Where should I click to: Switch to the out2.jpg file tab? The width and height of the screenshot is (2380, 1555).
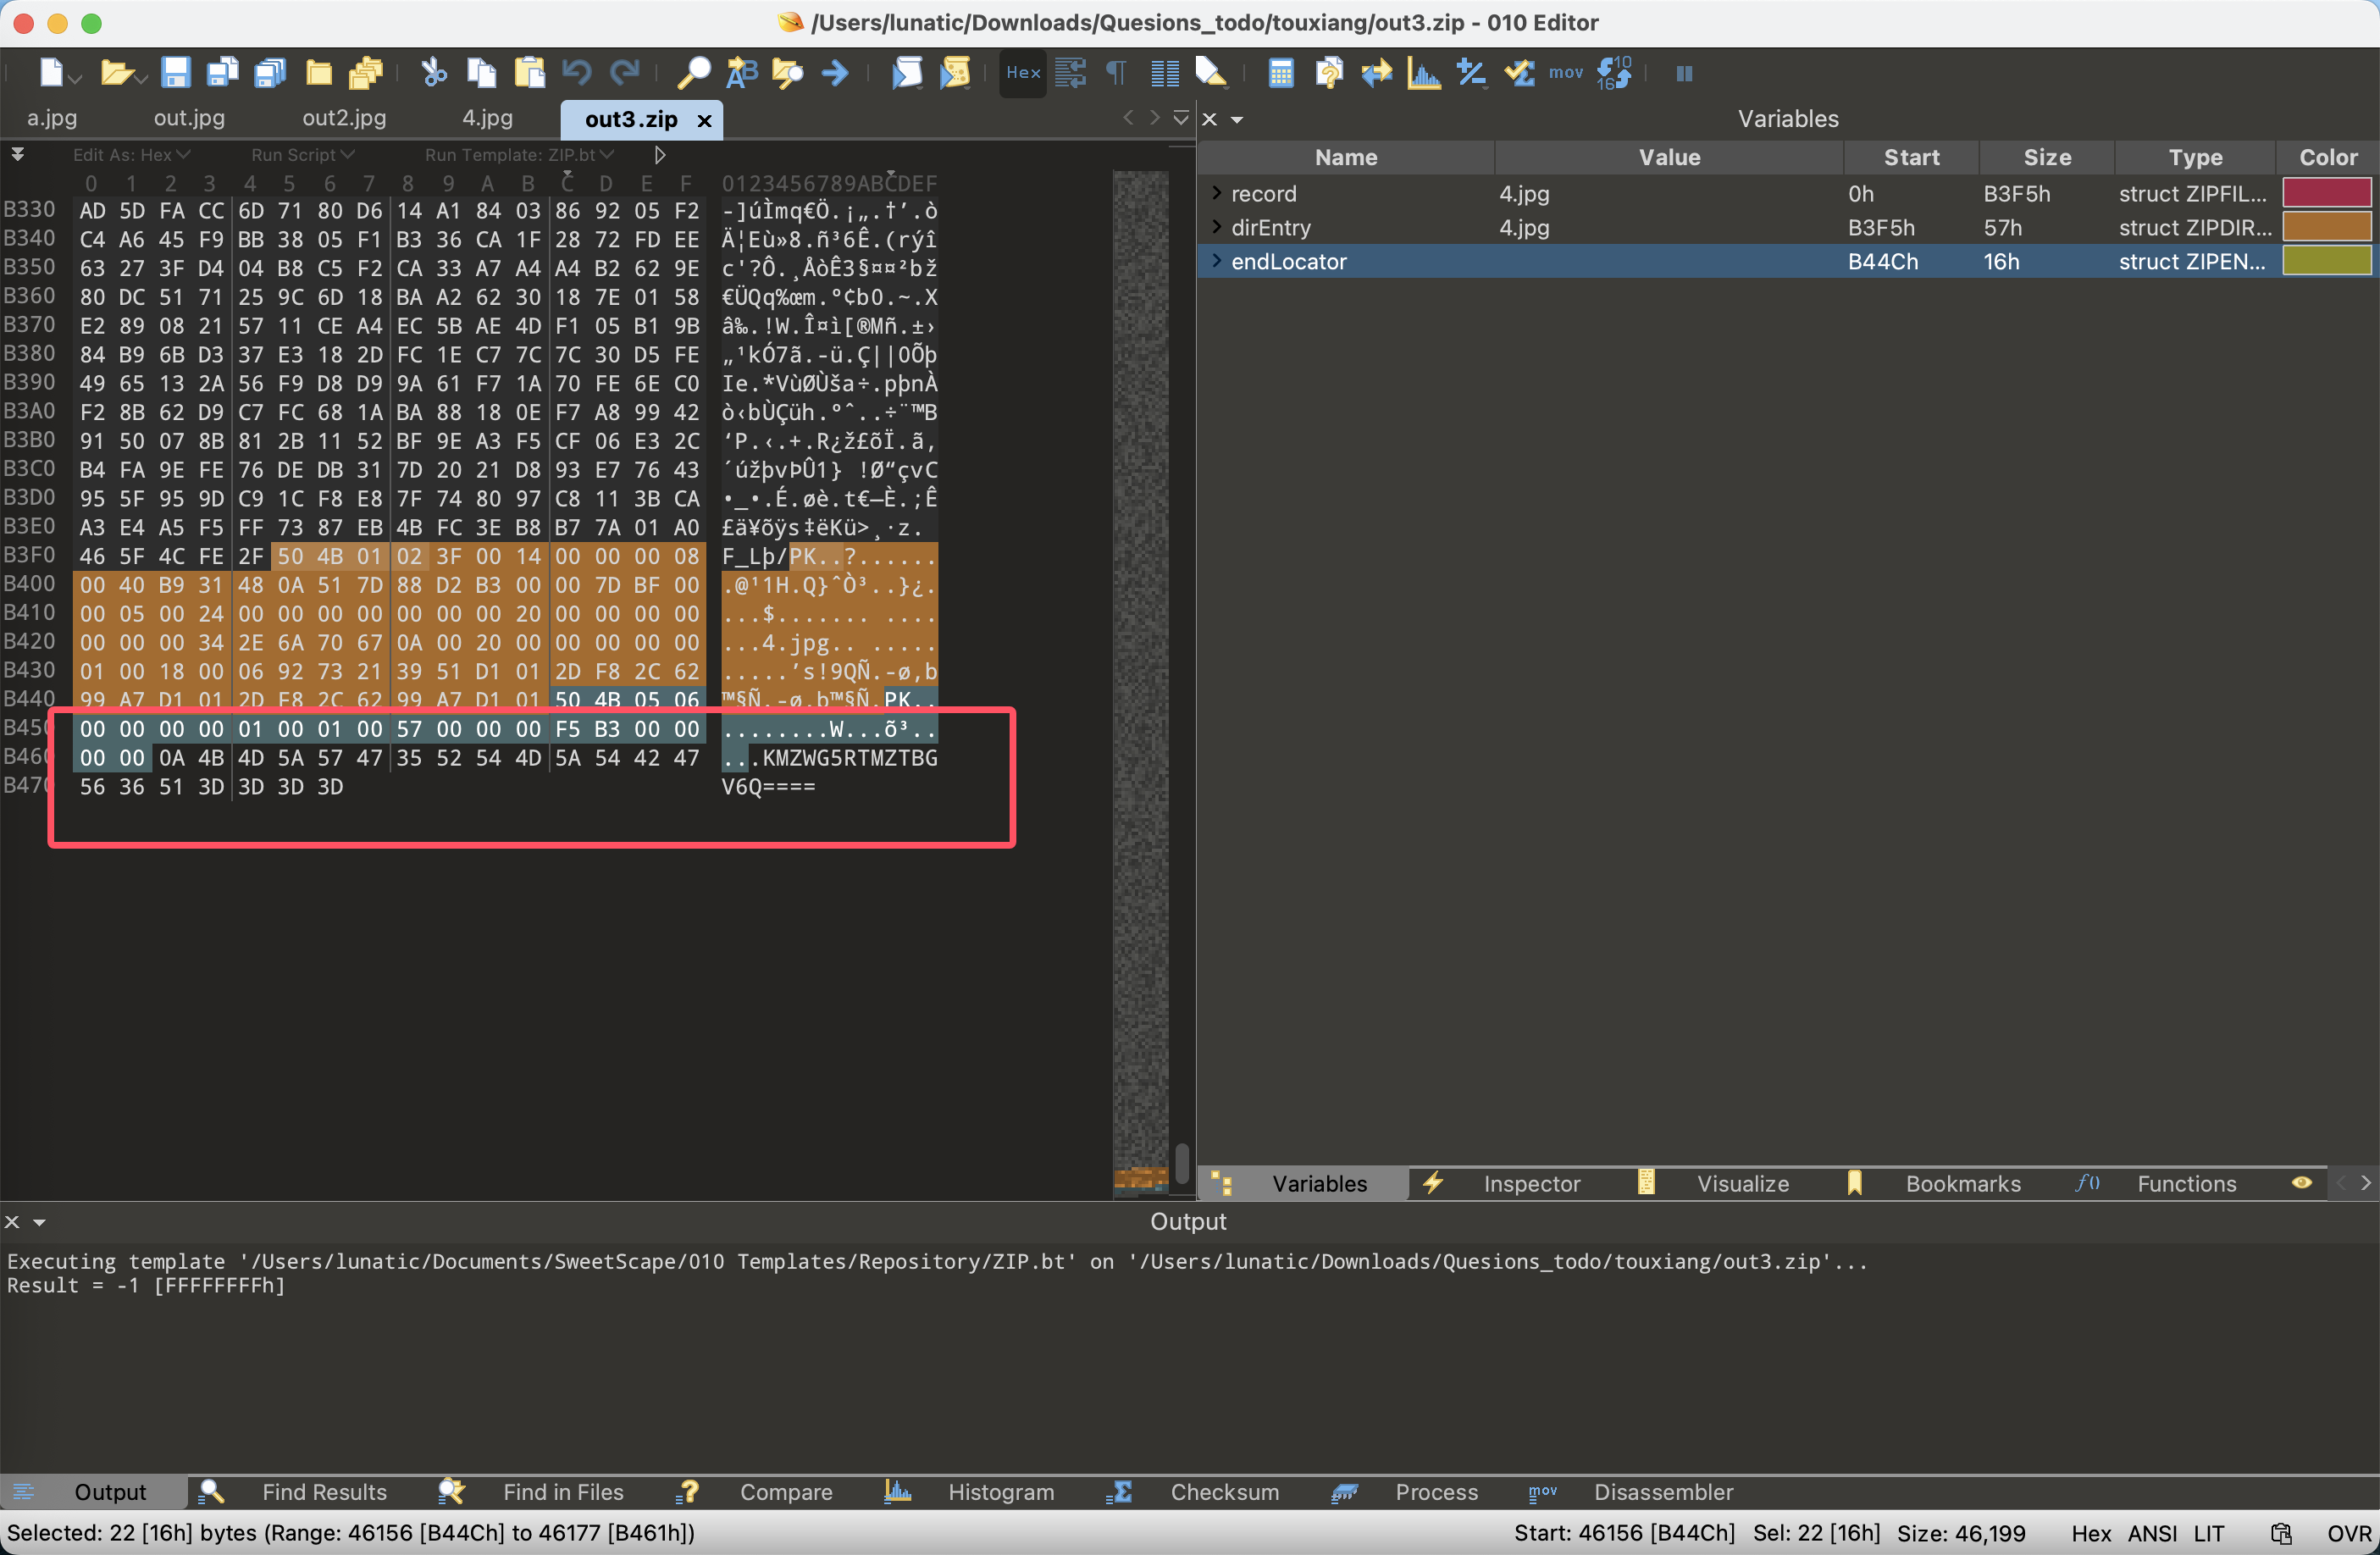pos(344,118)
